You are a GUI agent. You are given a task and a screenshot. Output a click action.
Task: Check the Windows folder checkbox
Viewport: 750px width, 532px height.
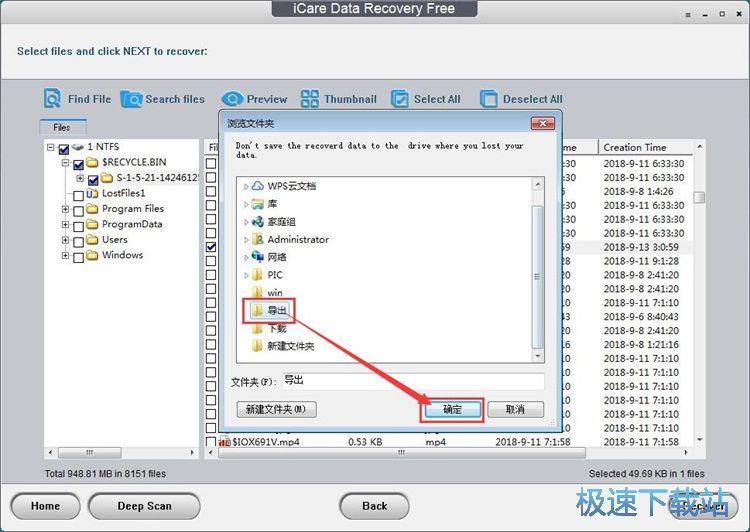(x=78, y=257)
